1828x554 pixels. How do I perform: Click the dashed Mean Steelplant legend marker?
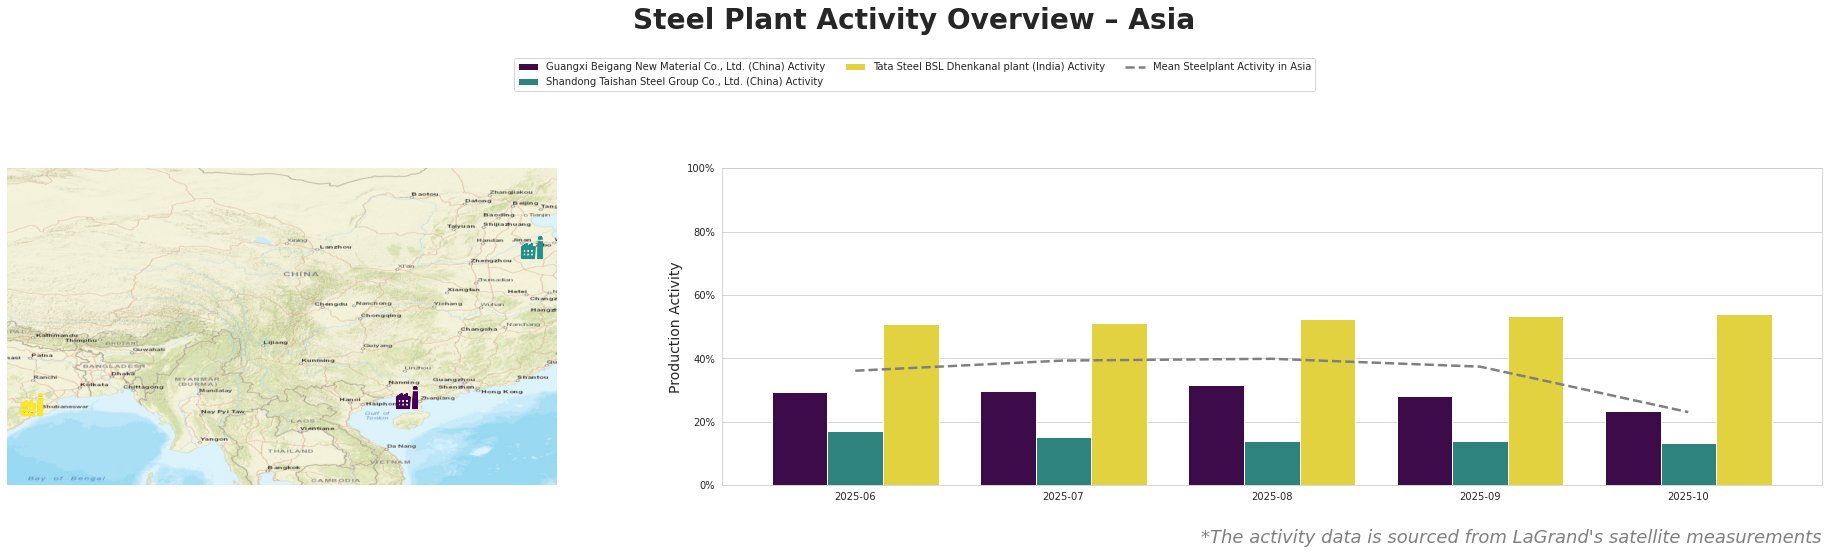(1135, 67)
